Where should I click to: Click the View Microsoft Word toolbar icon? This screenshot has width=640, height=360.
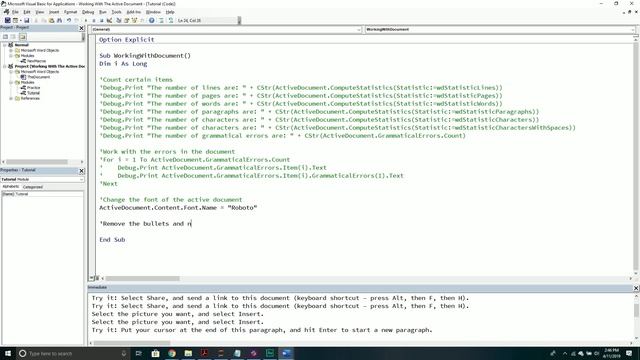pyautogui.click(x=7, y=20)
